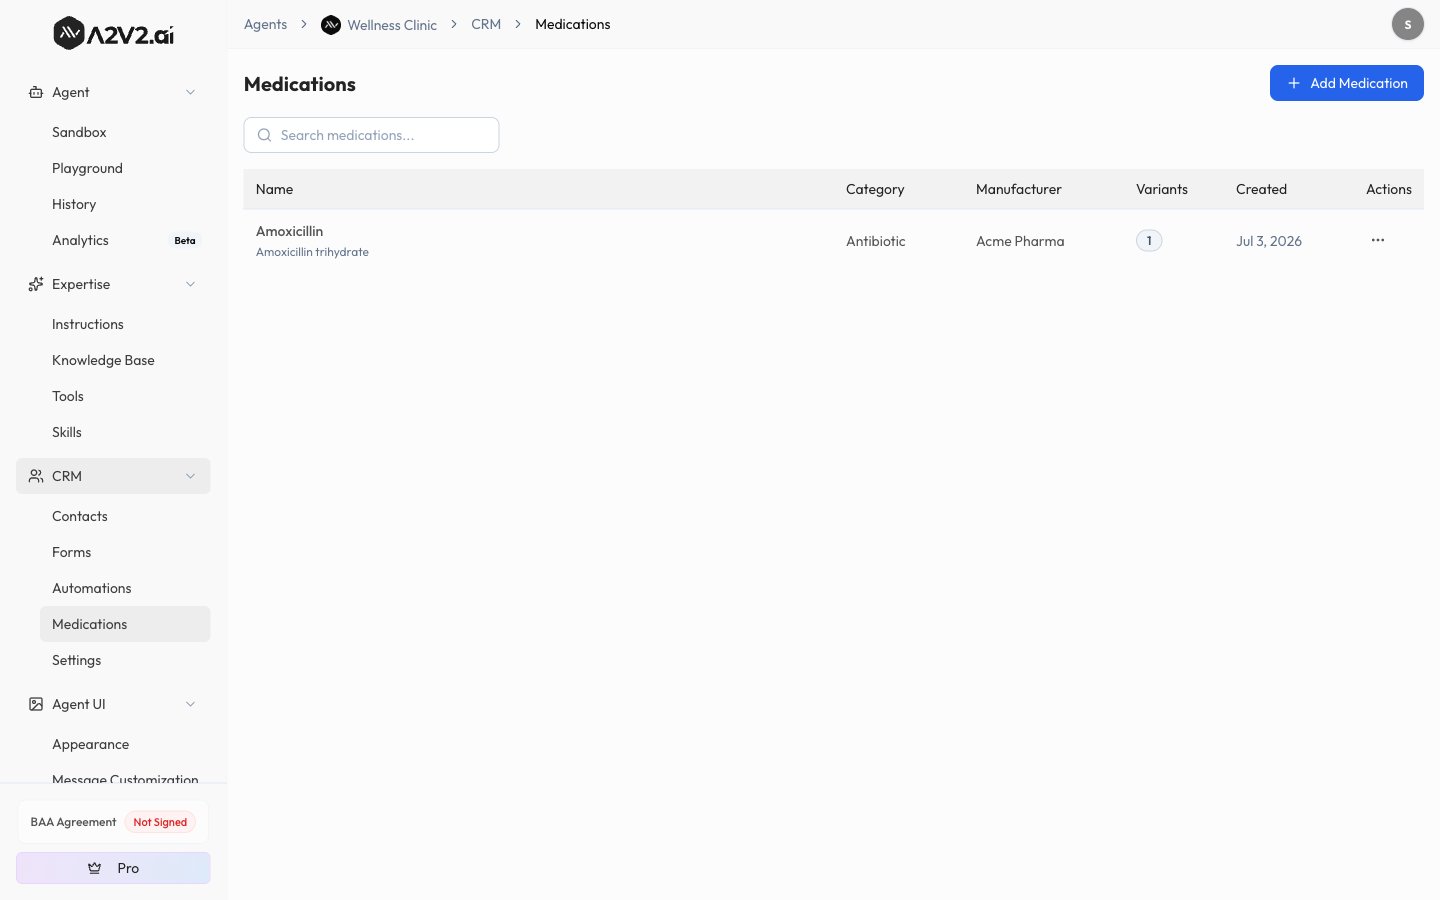Go to CRM breadcrumb link
Viewport: 1440px width, 900px height.
(x=486, y=24)
